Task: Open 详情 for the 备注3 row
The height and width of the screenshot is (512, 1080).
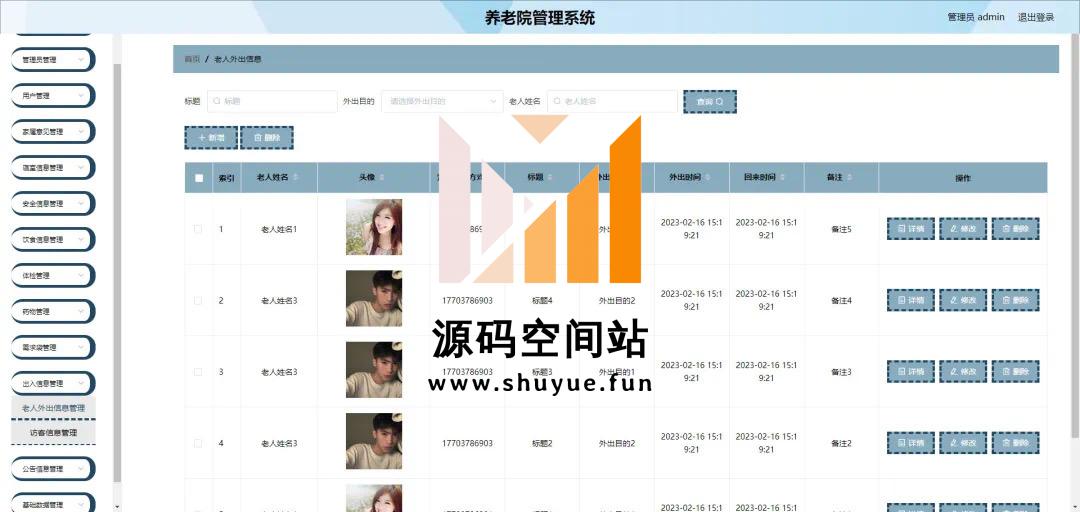Action: (911, 371)
